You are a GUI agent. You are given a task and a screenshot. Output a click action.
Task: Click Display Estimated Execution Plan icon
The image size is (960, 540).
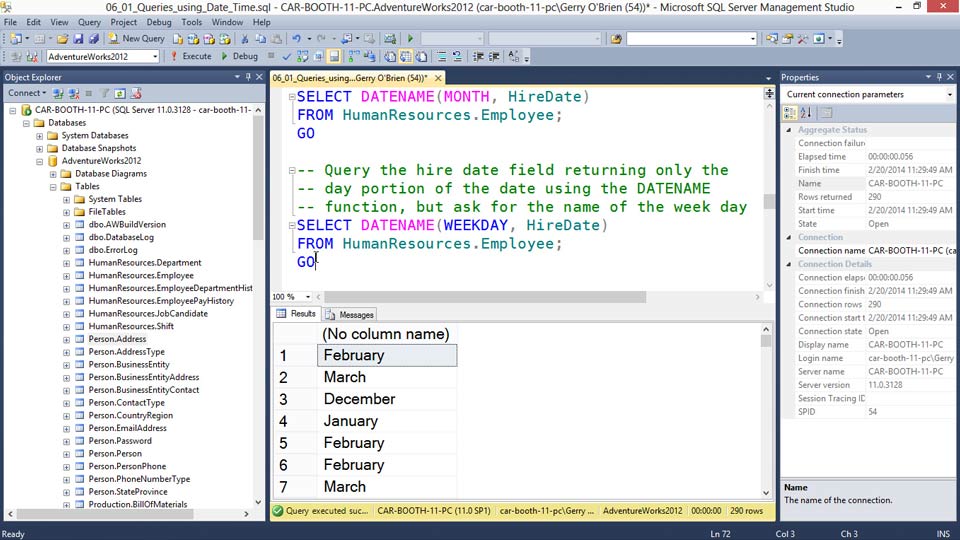pyautogui.click(x=302, y=56)
